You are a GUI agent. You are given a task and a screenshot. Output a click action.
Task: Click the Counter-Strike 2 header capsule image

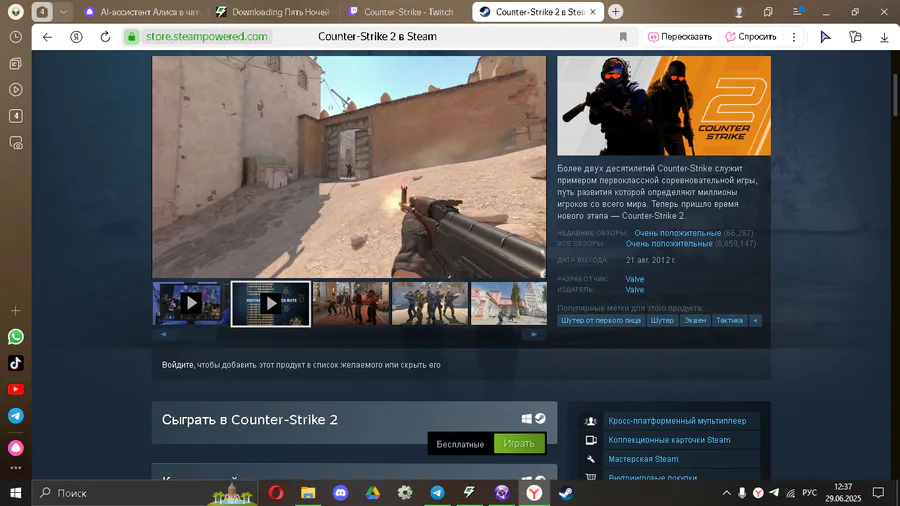pyautogui.click(x=664, y=106)
